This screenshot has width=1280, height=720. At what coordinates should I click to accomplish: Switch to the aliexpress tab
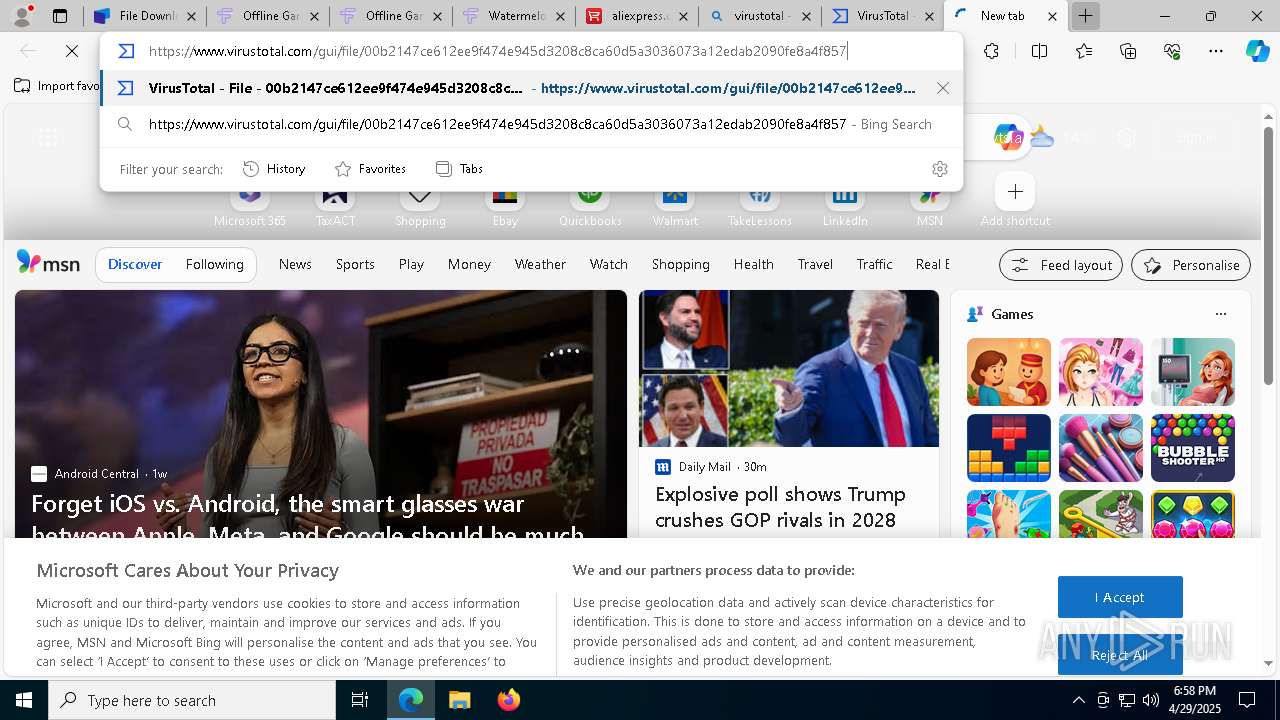coord(637,16)
